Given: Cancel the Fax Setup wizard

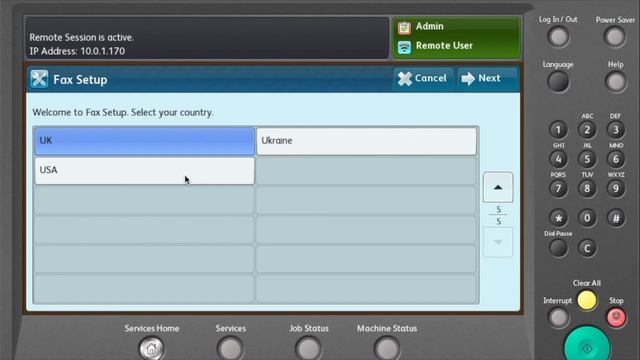Looking at the screenshot, I should (422, 78).
